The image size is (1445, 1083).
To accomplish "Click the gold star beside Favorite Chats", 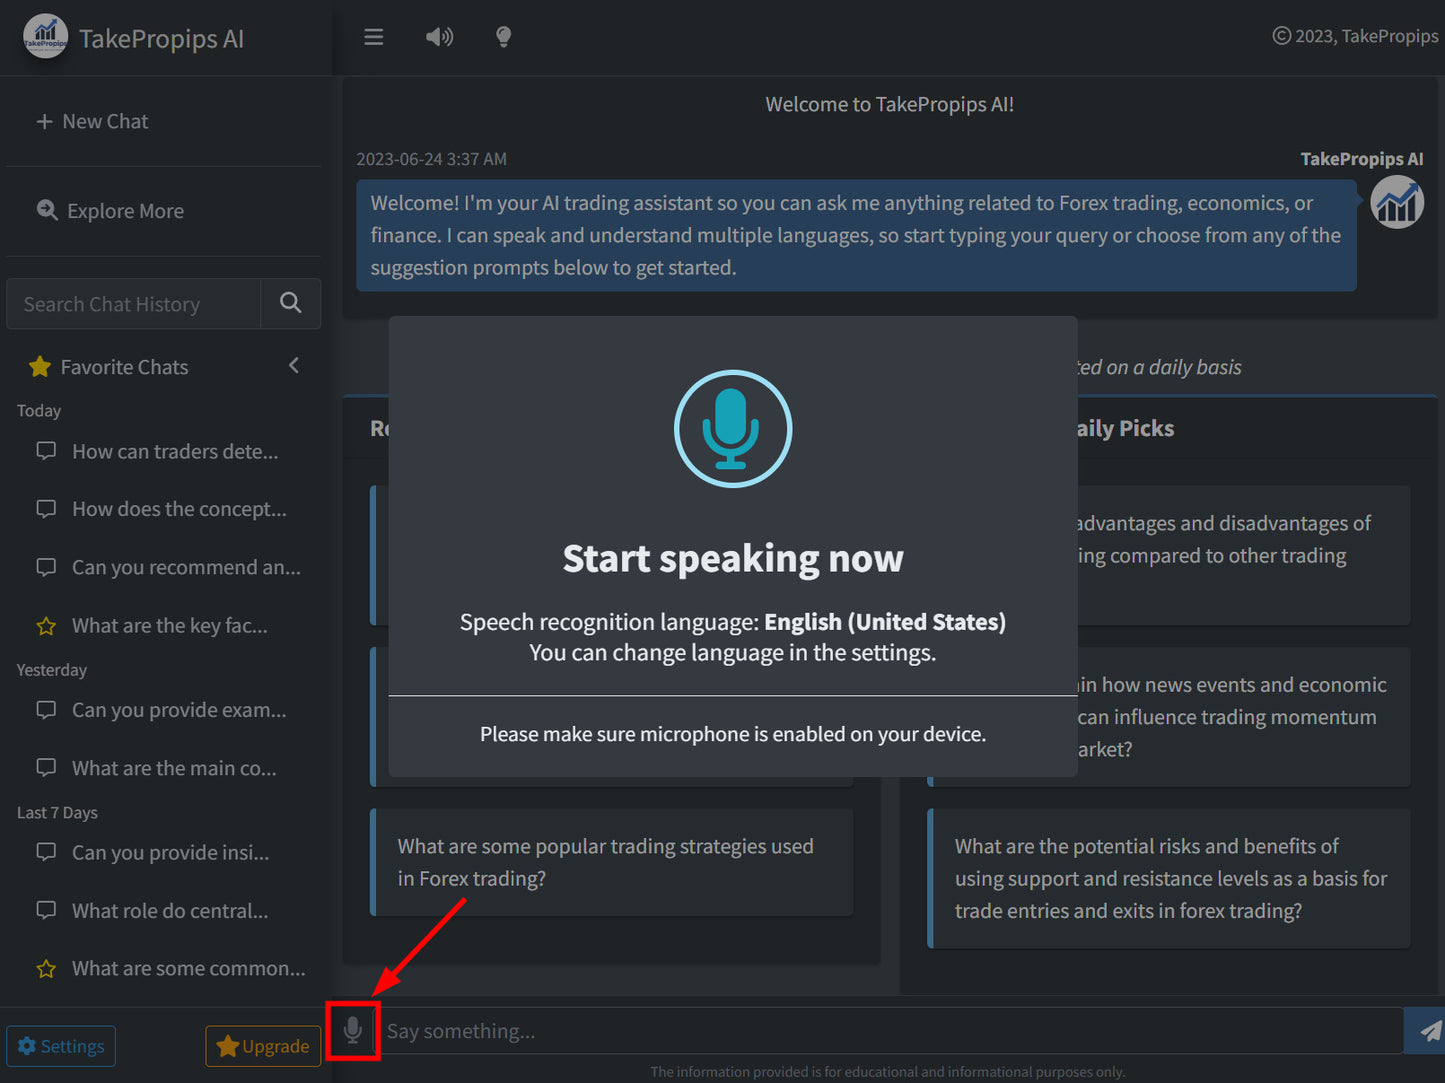I will [40, 367].
